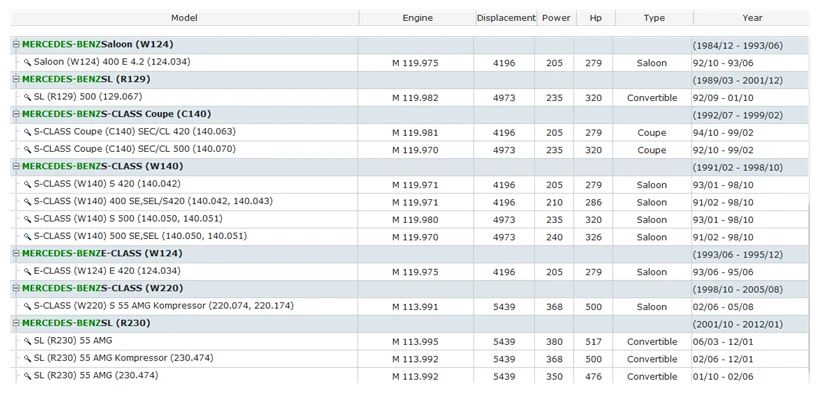Click magnifier icon beside Saloon (W124) 400 E 4.2
The image size is (820, 393).
click(27, 62)
